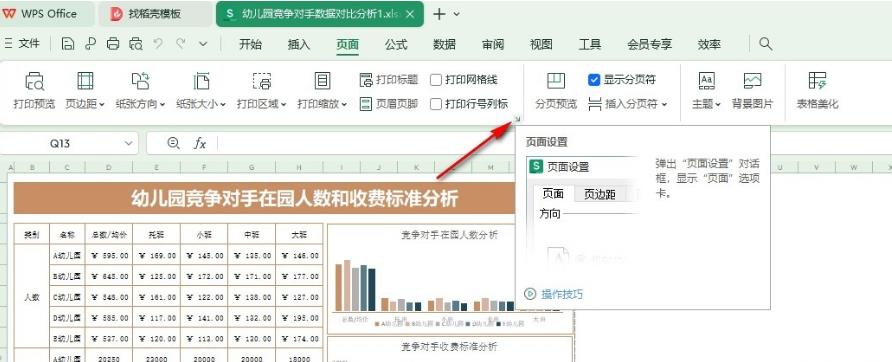This screenshot has height=362, width=892.
Task: Expand the Paper Orientation (纸张方向) dropdown
Action: [x=162, y=105]
